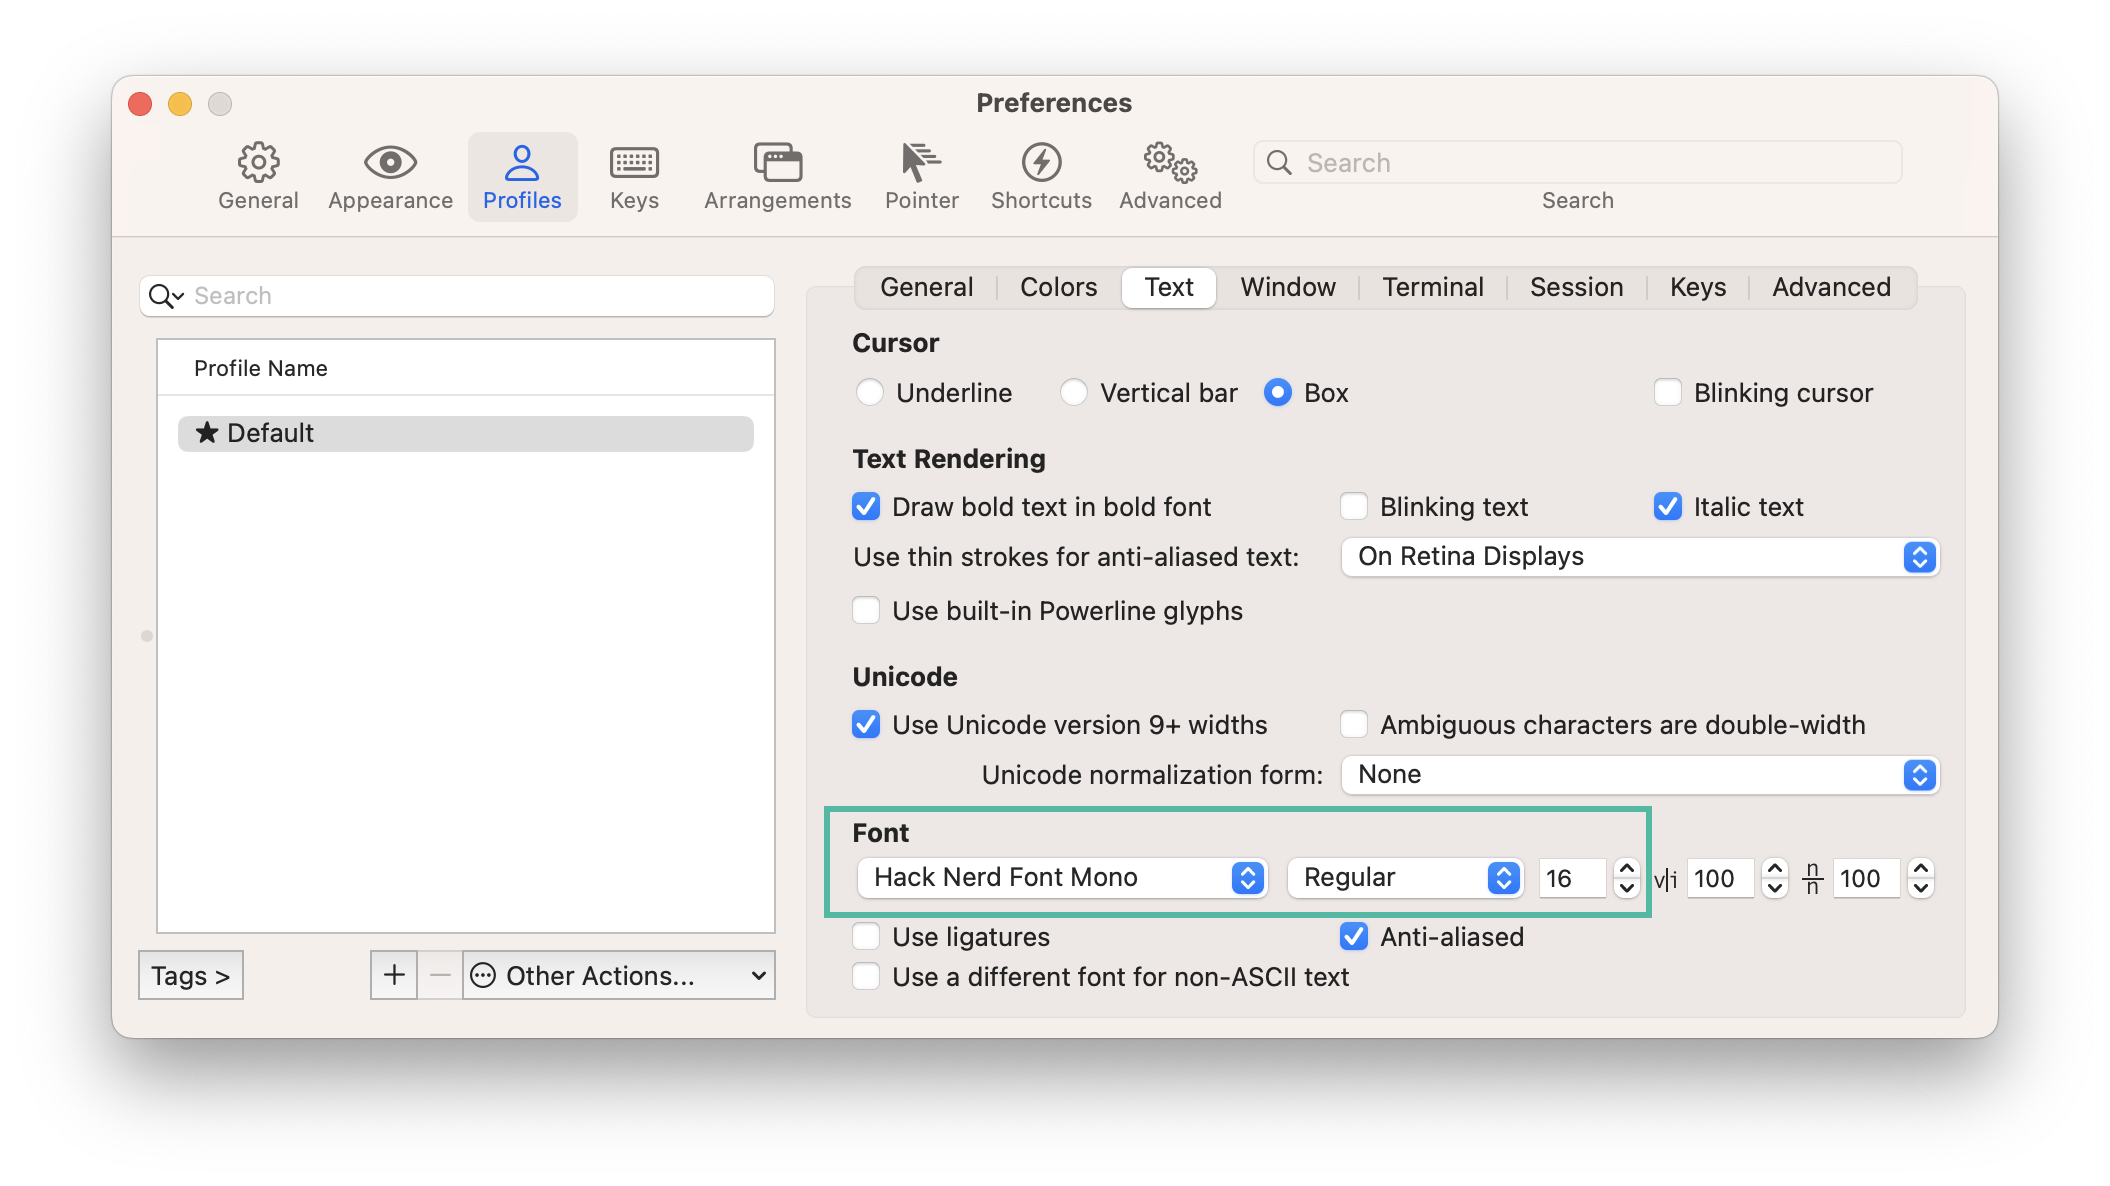The image size is (2110, 1186).
Task: Click magnifier icon in preferences search
Action: [1279, 162]
